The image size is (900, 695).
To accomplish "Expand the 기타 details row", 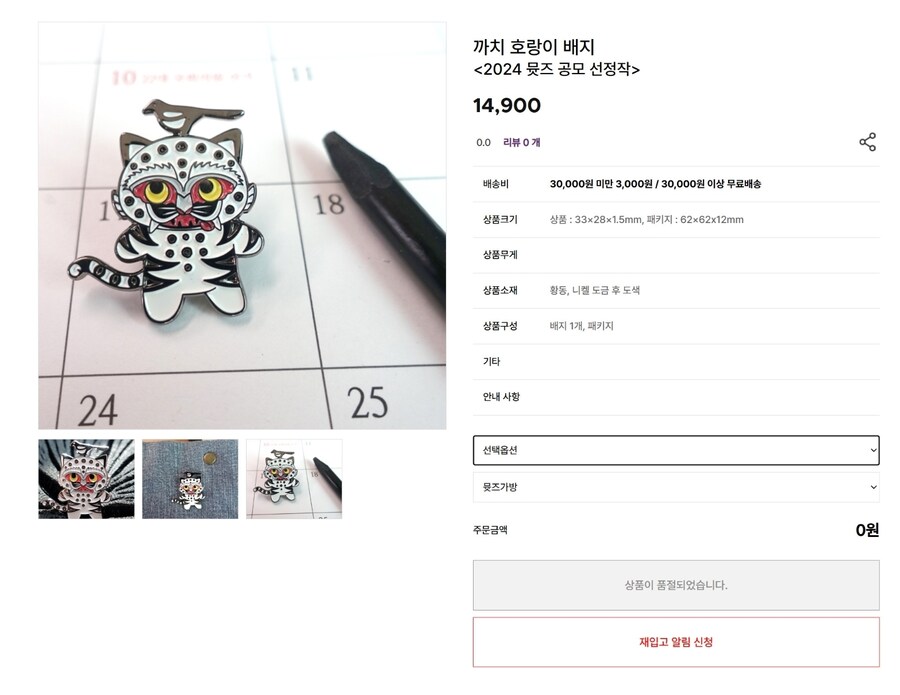I will pos(675,361).
